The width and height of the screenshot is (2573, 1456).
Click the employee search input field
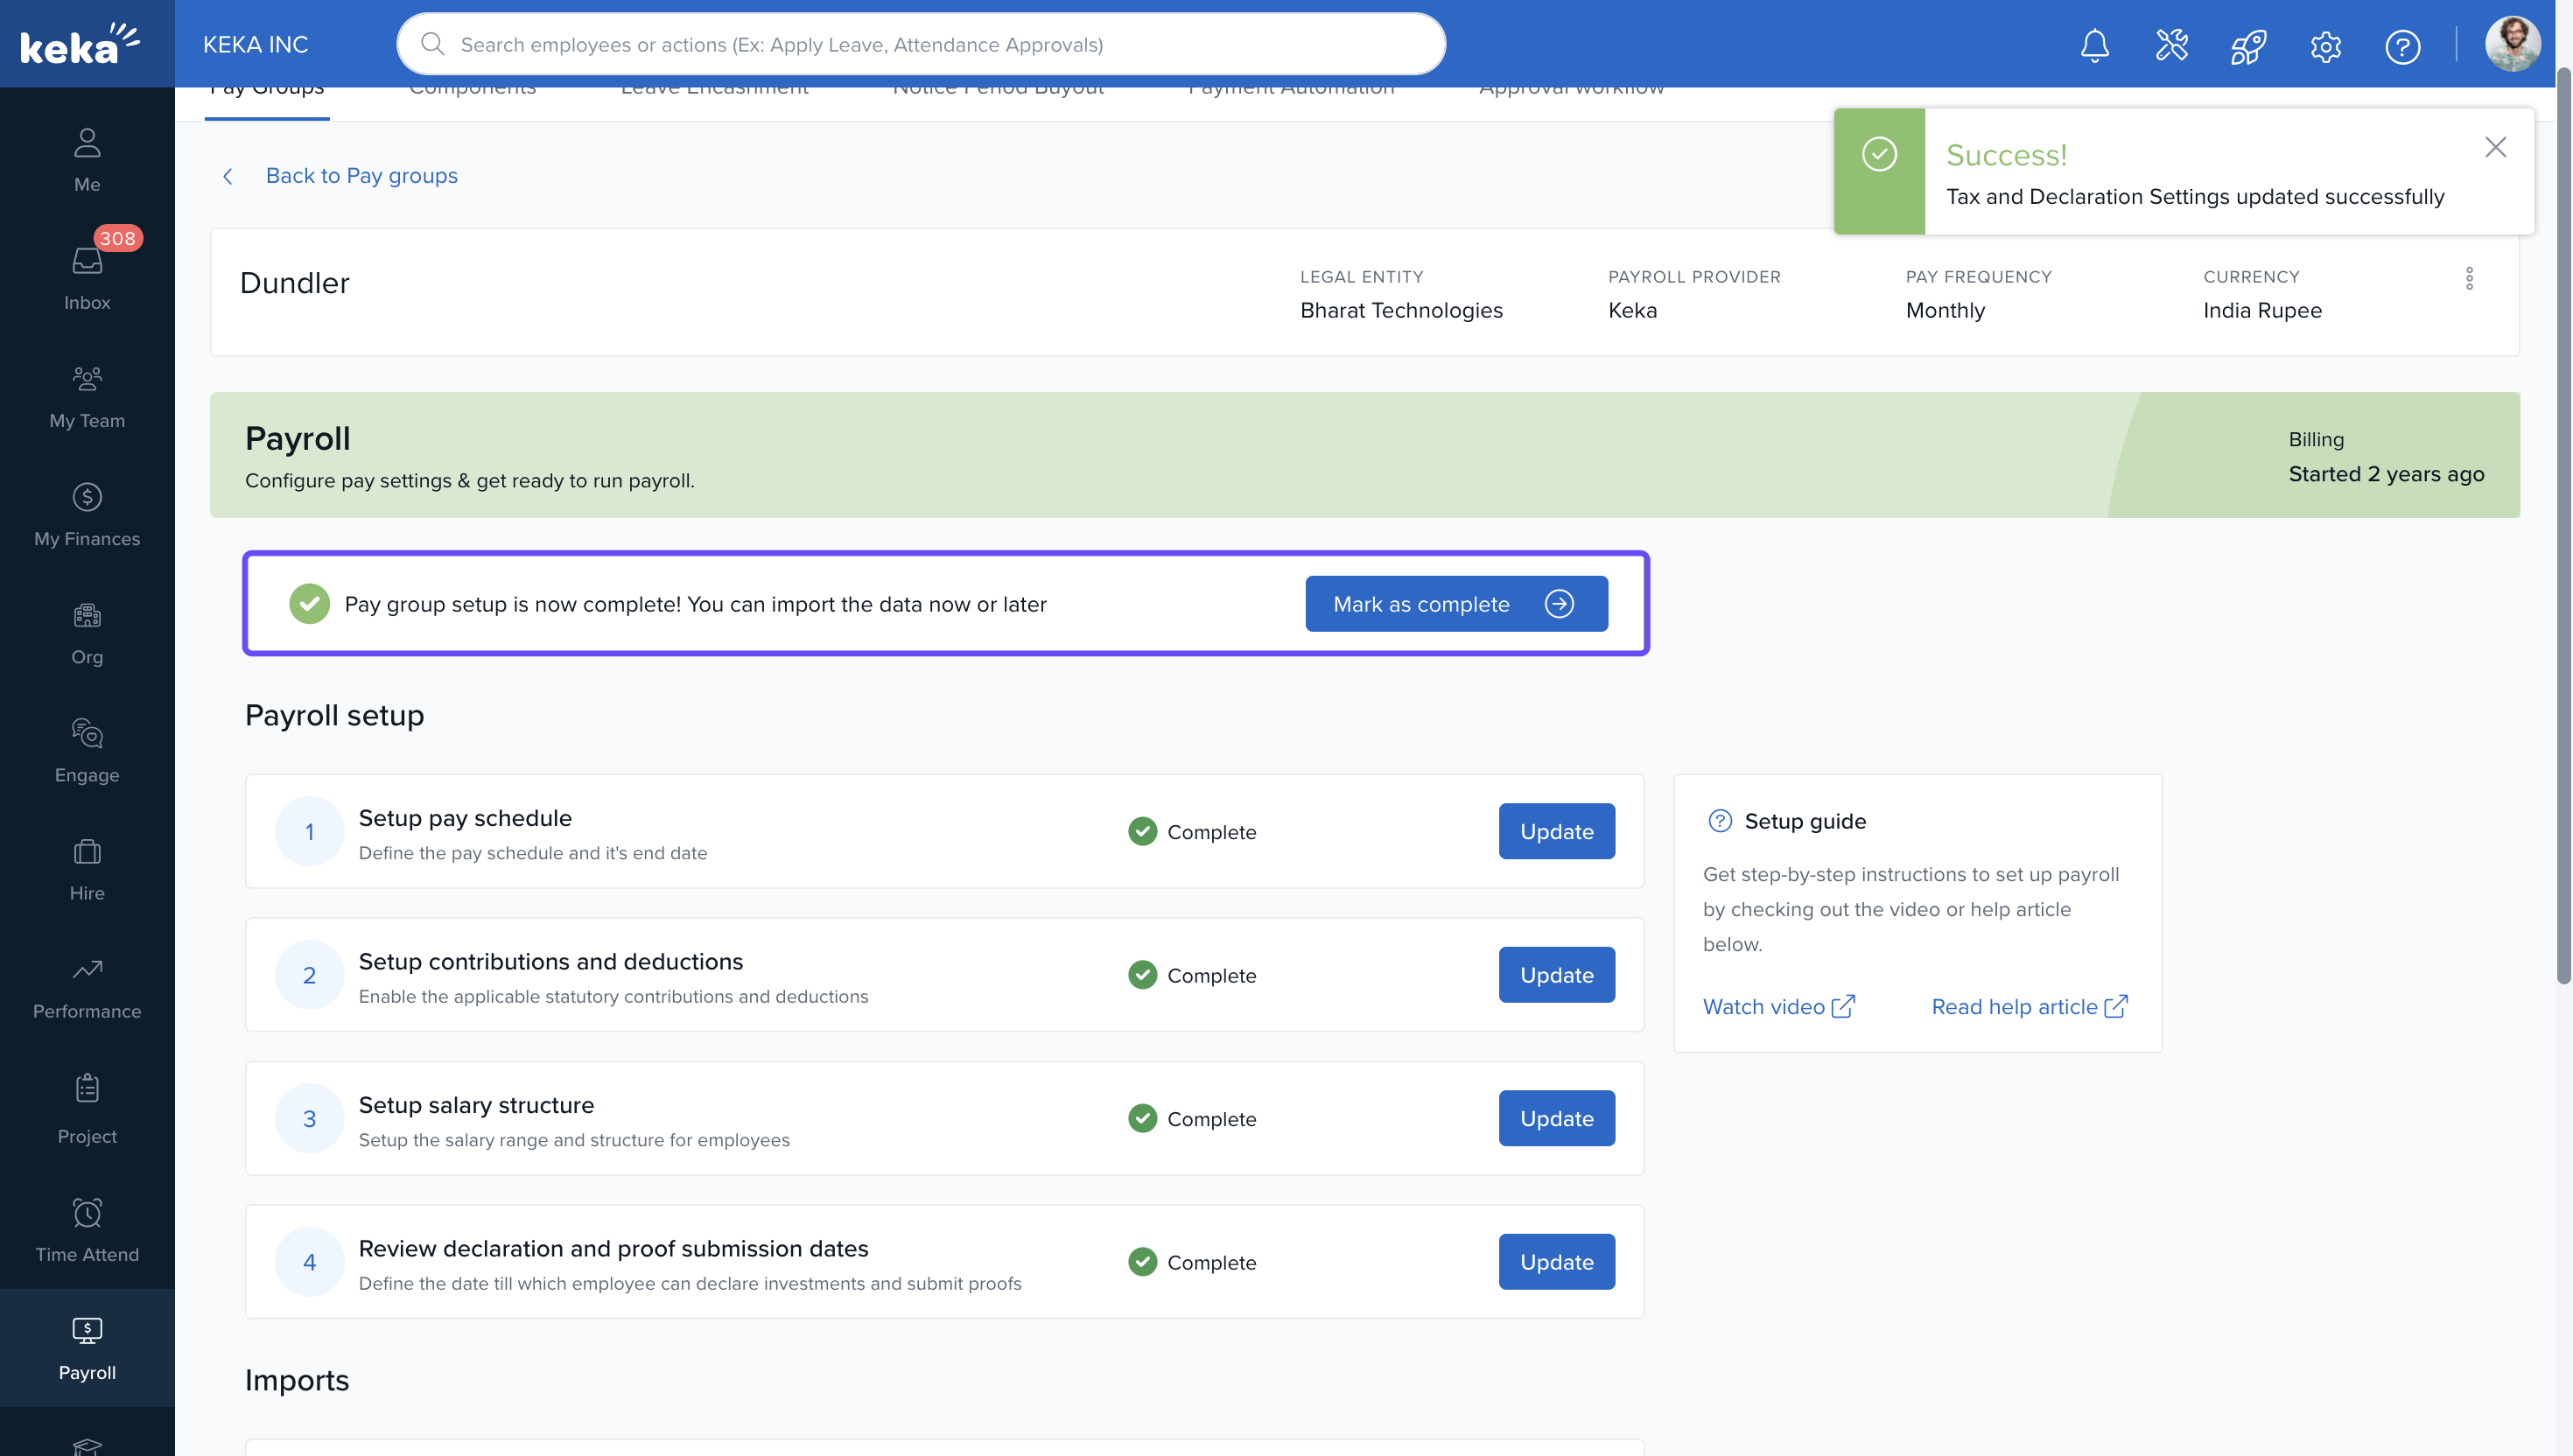click(x=920, y=44)
